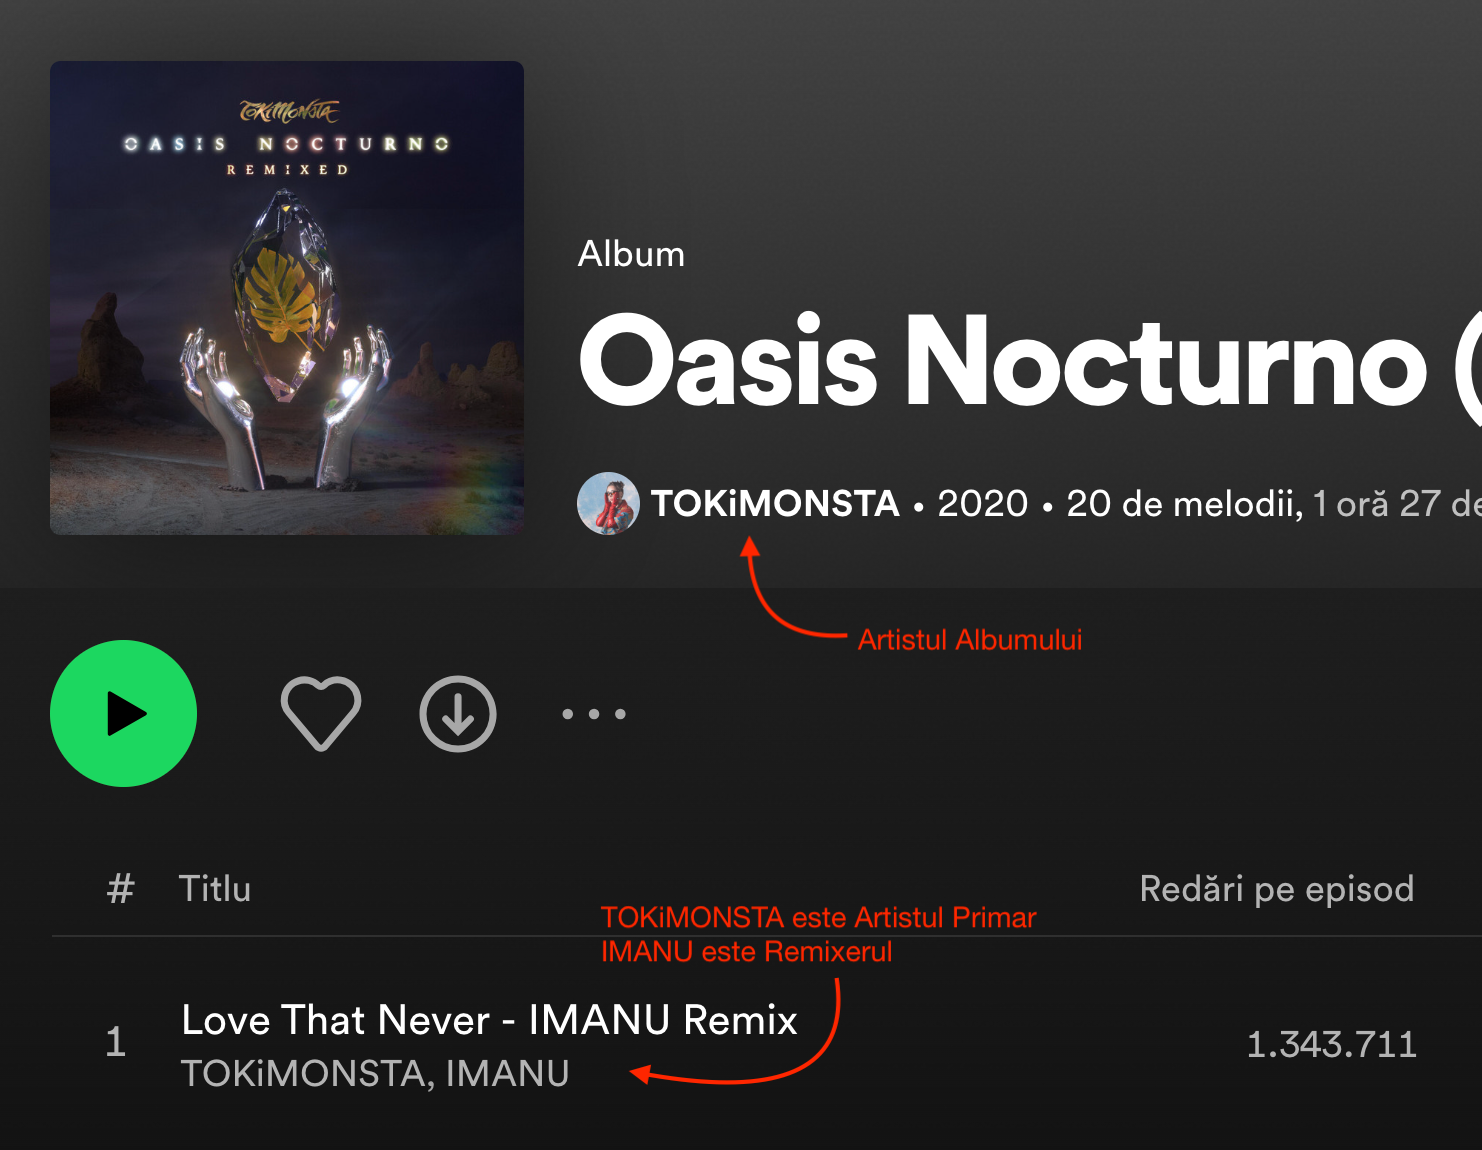Screen dimensions: 1482x1150
Task: Click the 2020 release year text
Action: [x=982, y=503]
